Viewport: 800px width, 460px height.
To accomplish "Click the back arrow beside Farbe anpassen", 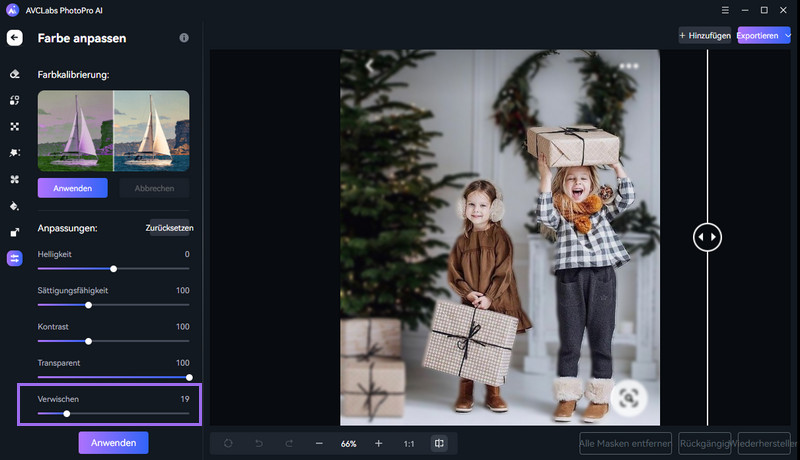I will pos(14,38).
